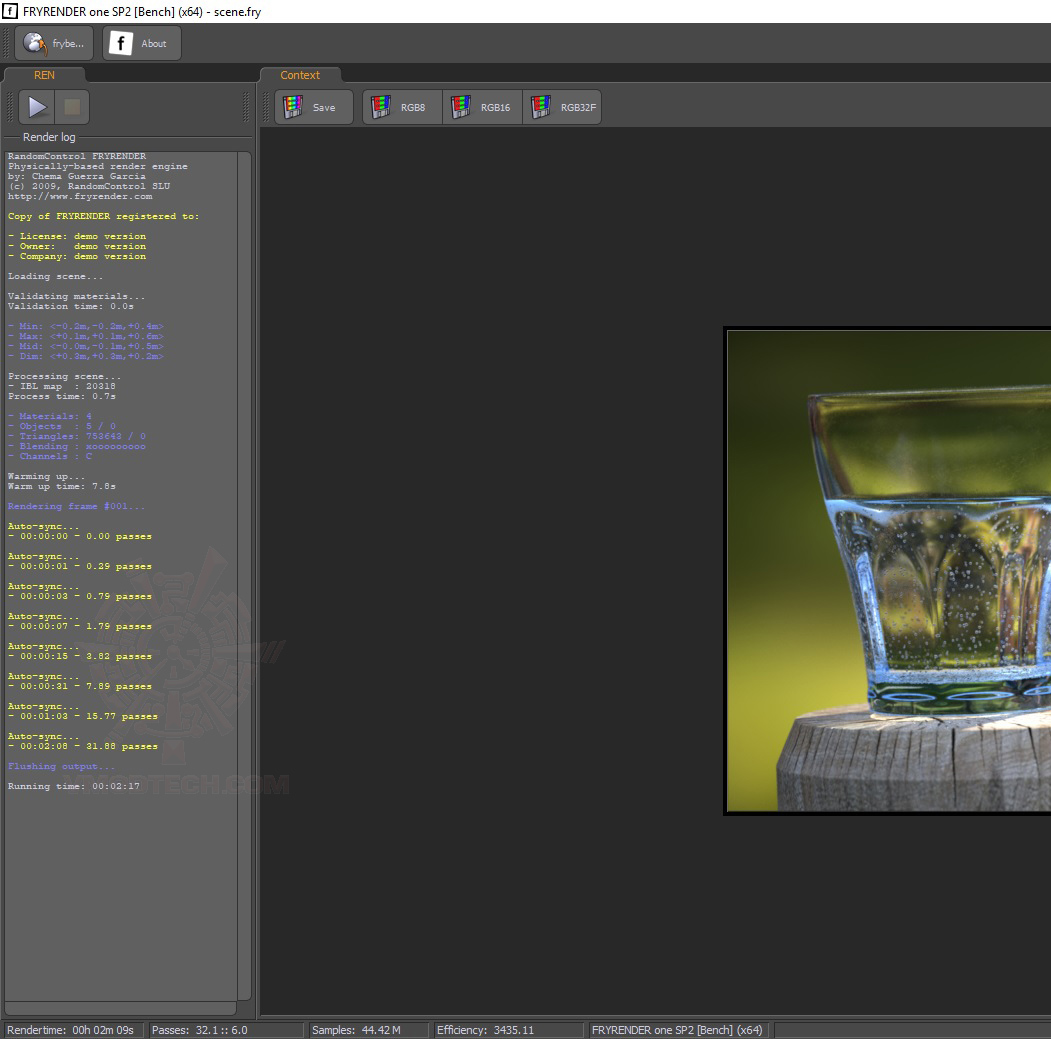Click the rendered glass image preview
The height and width of the screenshot is (1039, 1051).
[888, 570]
